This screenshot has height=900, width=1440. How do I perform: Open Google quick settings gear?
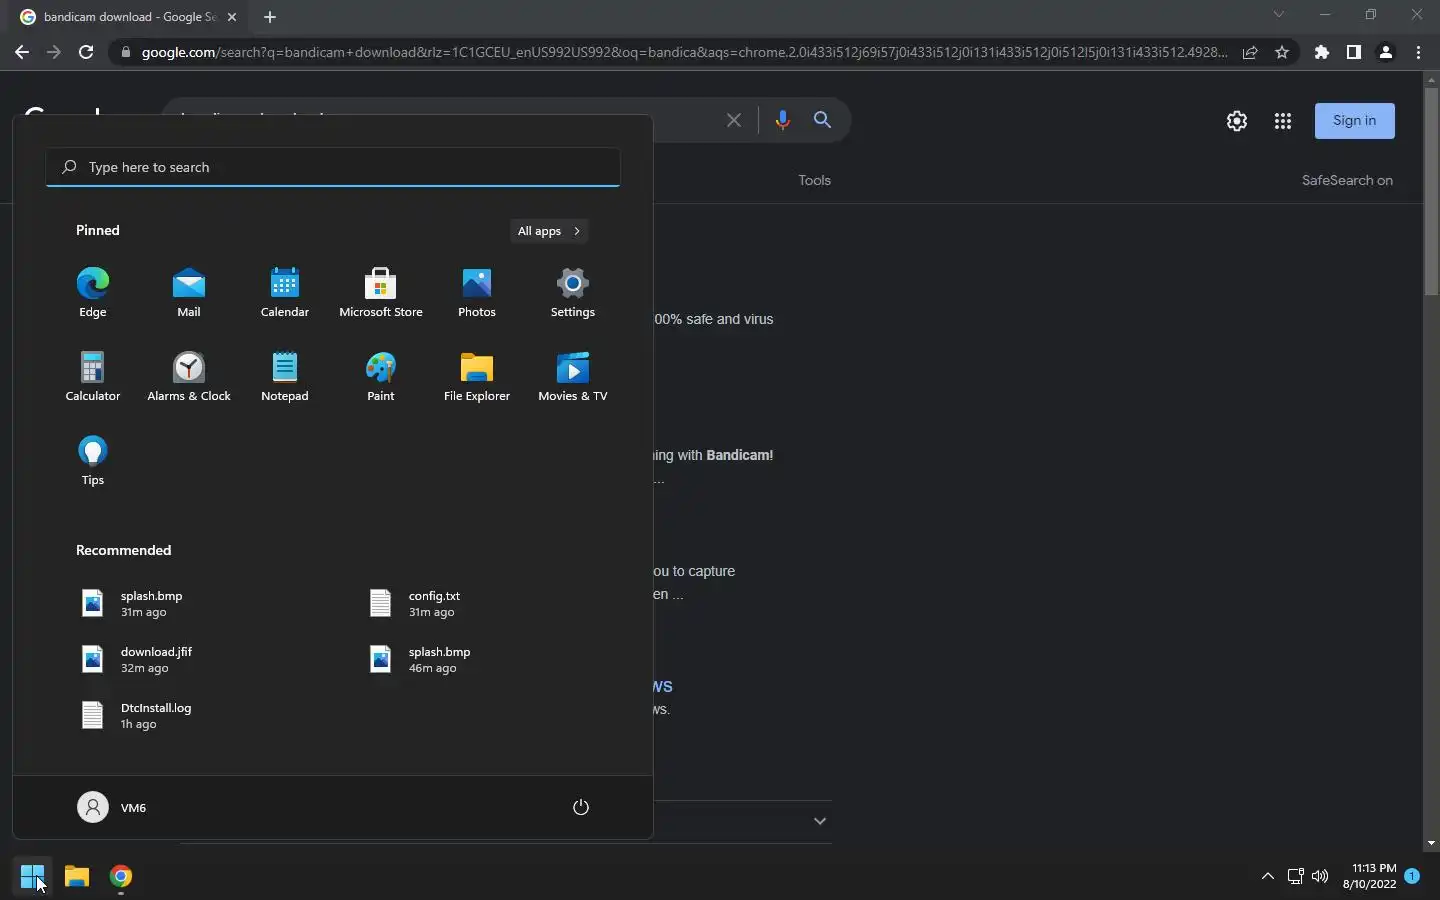point(1237,121)
